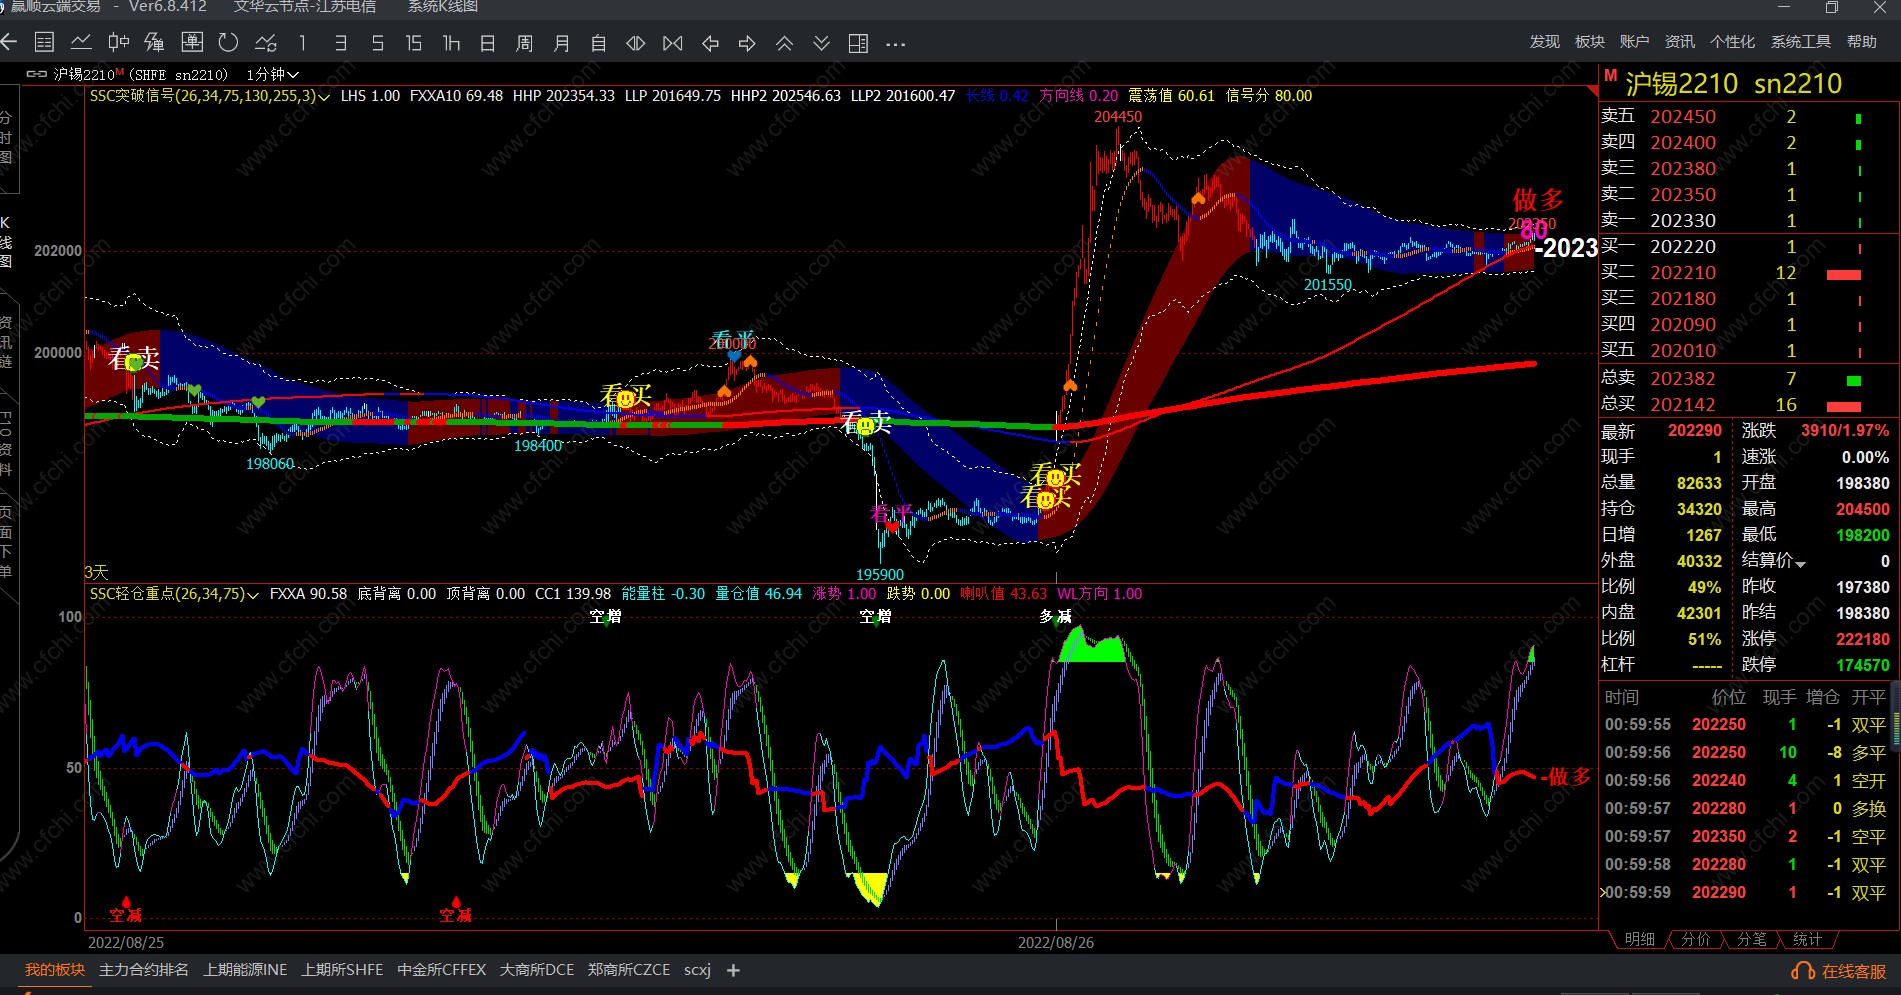Open the 资讯 menu
This screenshot has height=995, width=1901.
[1679, 42]
